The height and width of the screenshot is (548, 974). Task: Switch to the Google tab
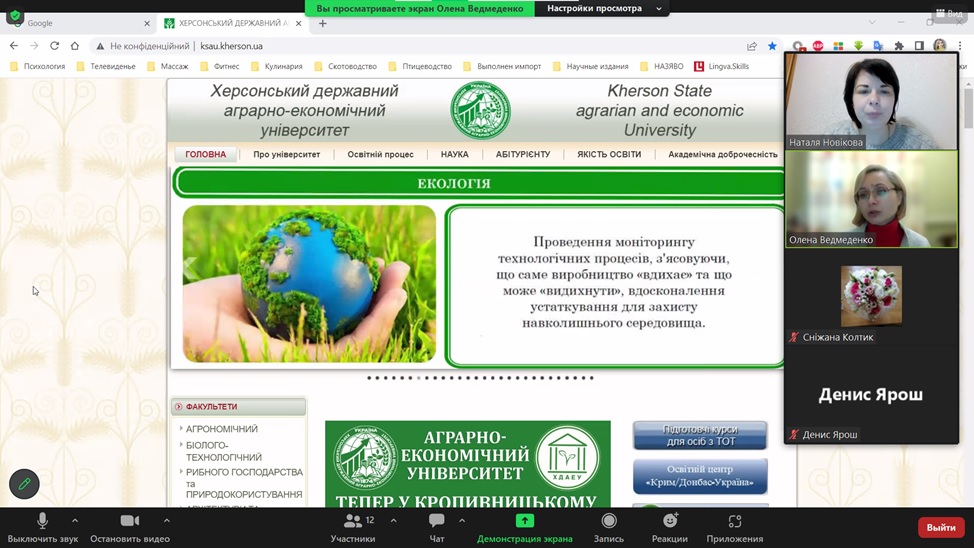[x=81, y=23]
